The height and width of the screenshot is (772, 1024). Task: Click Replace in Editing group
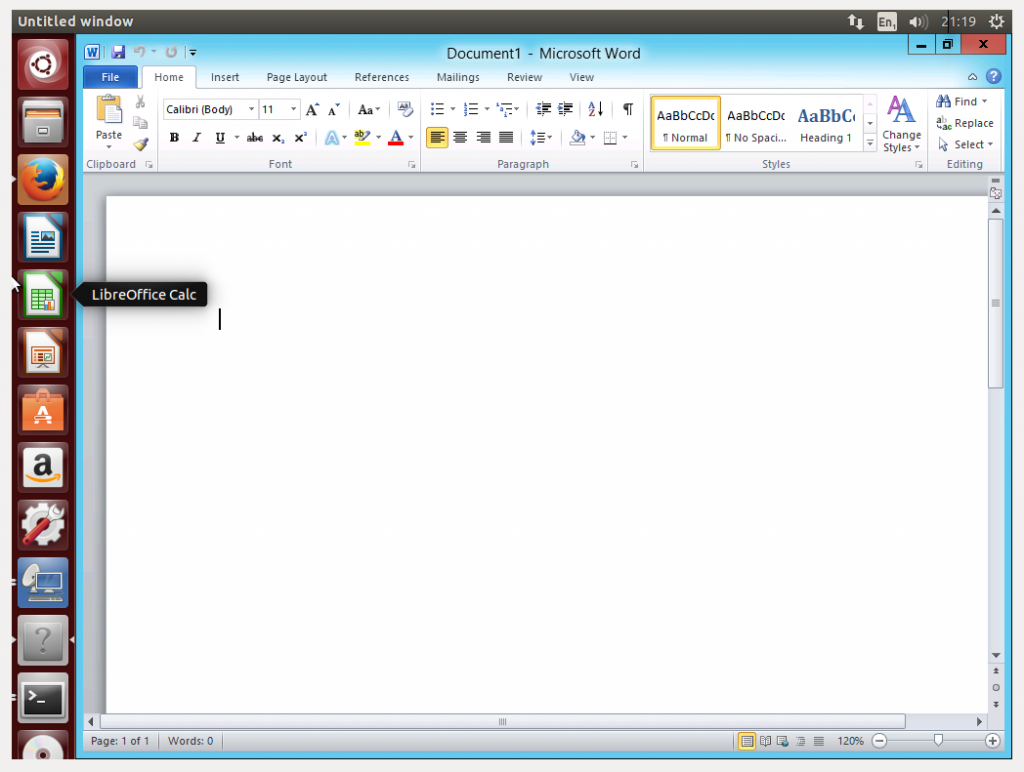[x=965, y=123]
